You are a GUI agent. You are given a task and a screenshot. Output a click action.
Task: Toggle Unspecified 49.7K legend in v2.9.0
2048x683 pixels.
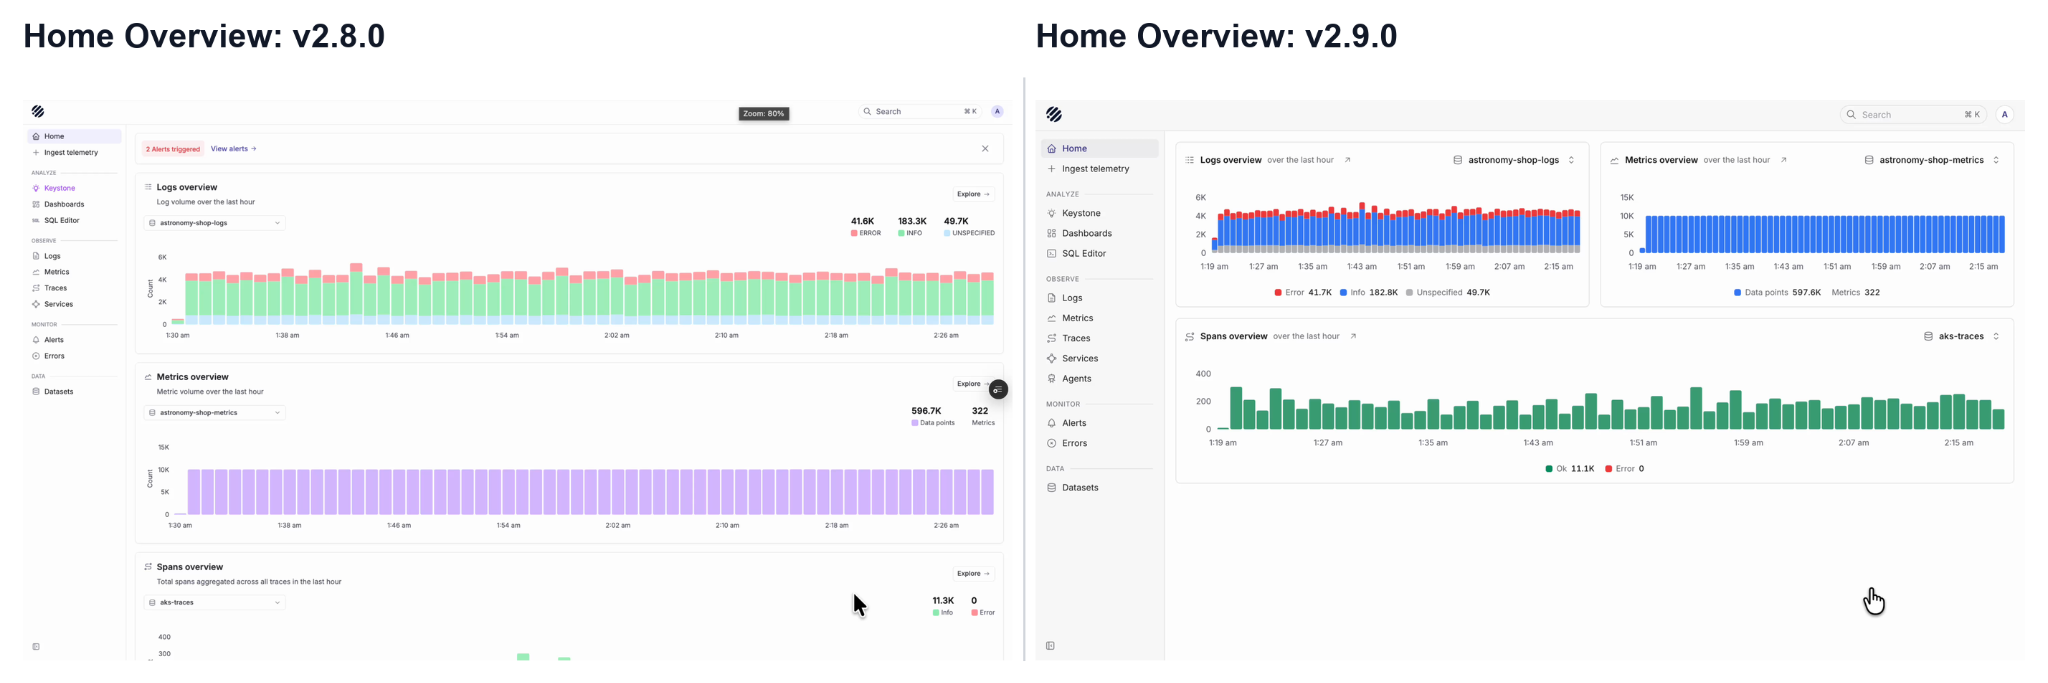(1448, 293)
